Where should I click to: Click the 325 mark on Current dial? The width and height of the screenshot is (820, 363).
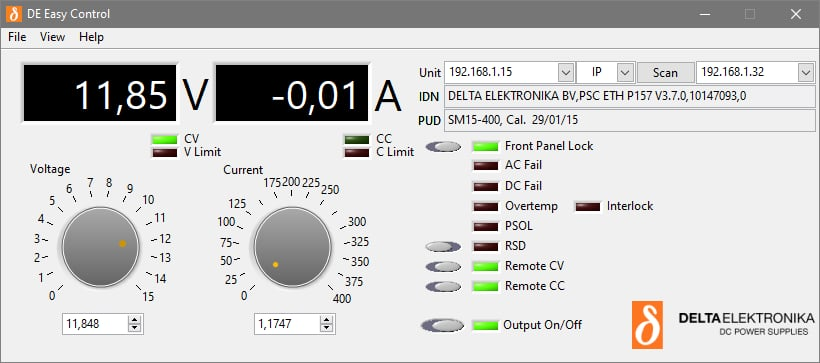pyautogui.click(x=360, y=242)
